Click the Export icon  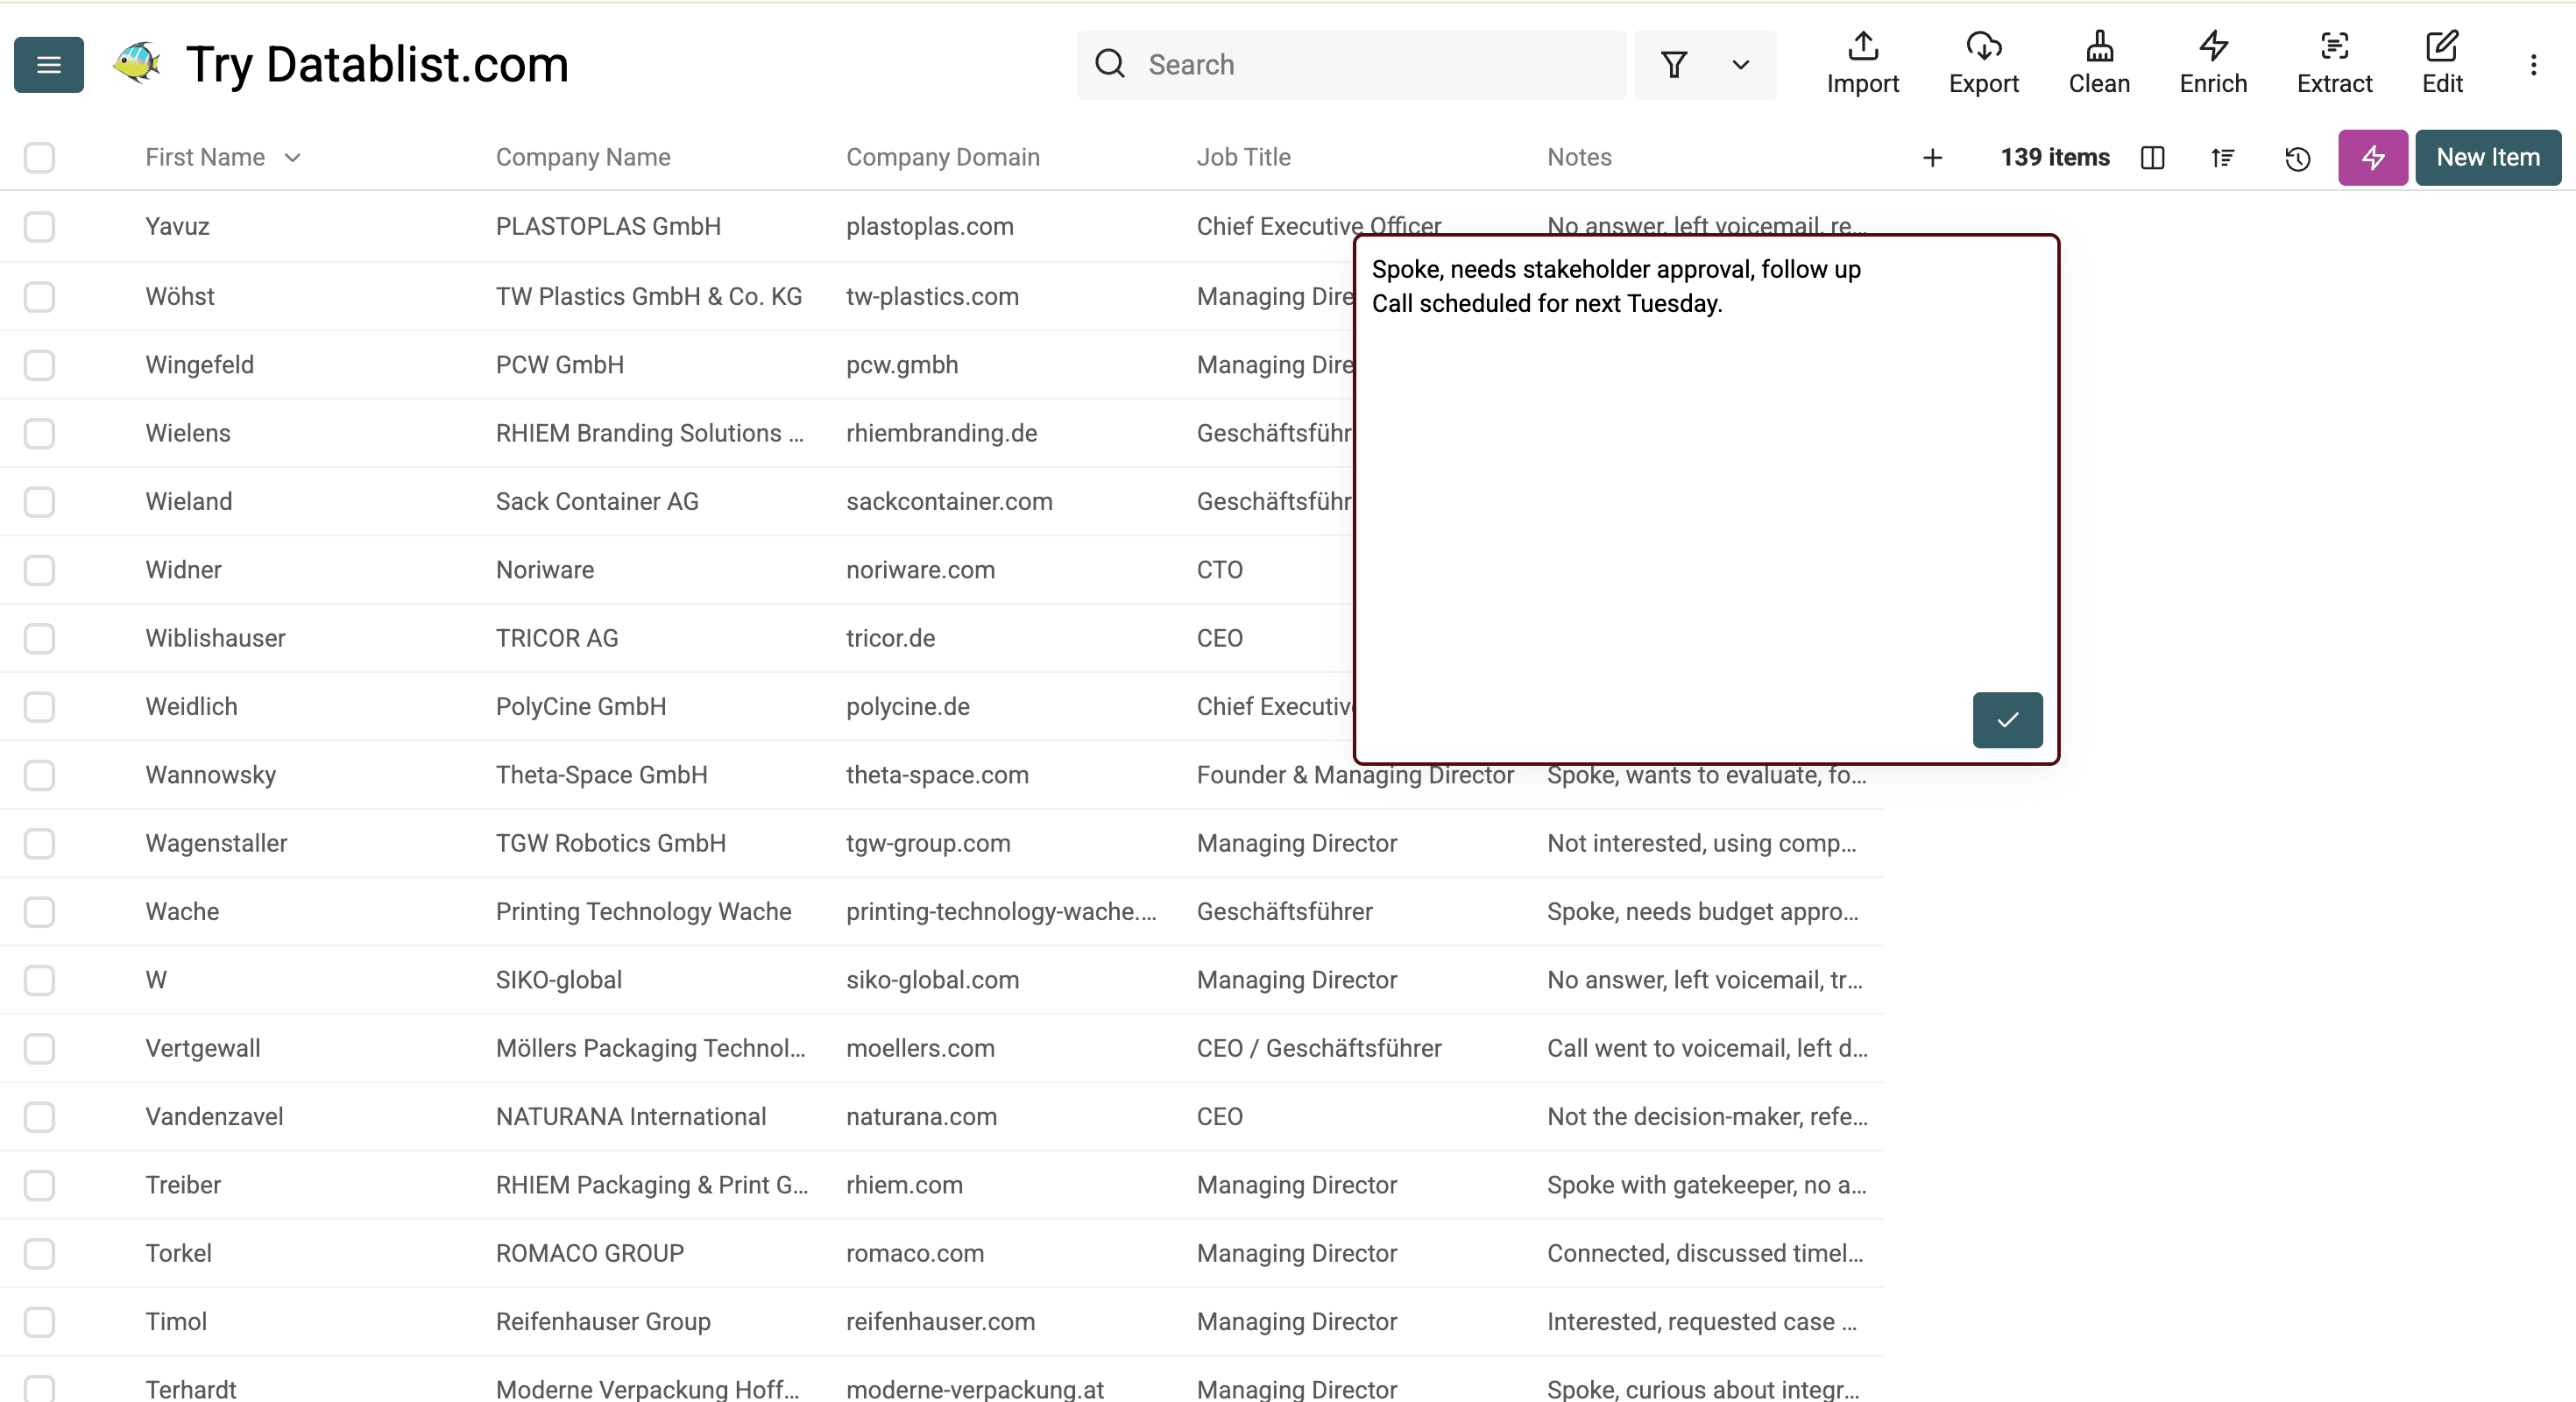pyautogui.click(x=1984, y=63)
